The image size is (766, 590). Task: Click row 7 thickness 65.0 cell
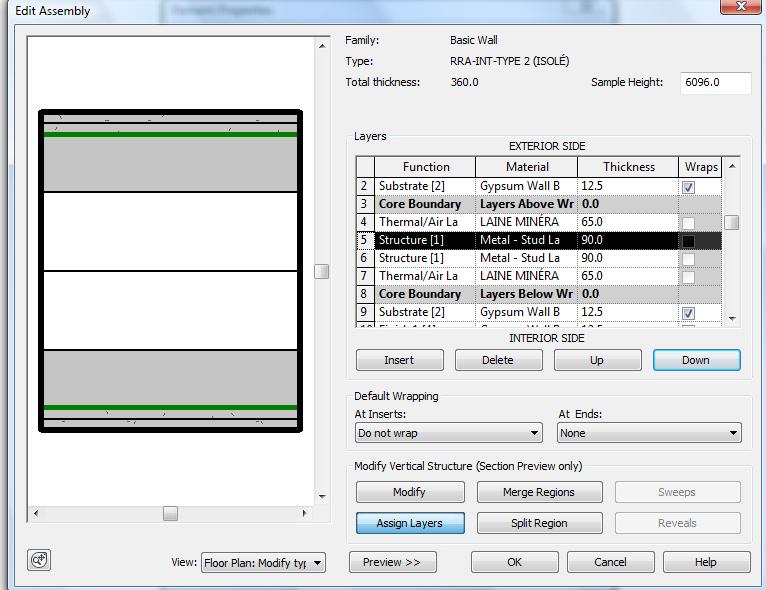pos(628,276)
